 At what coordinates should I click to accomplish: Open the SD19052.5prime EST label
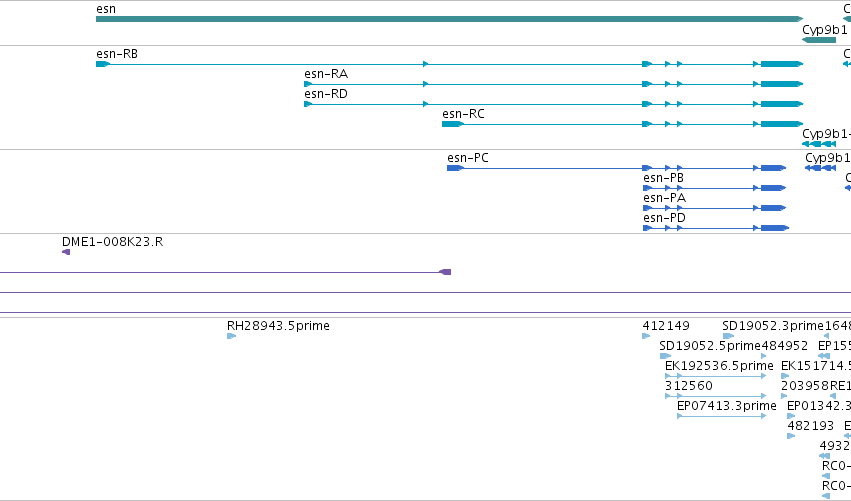pos(710,346)
